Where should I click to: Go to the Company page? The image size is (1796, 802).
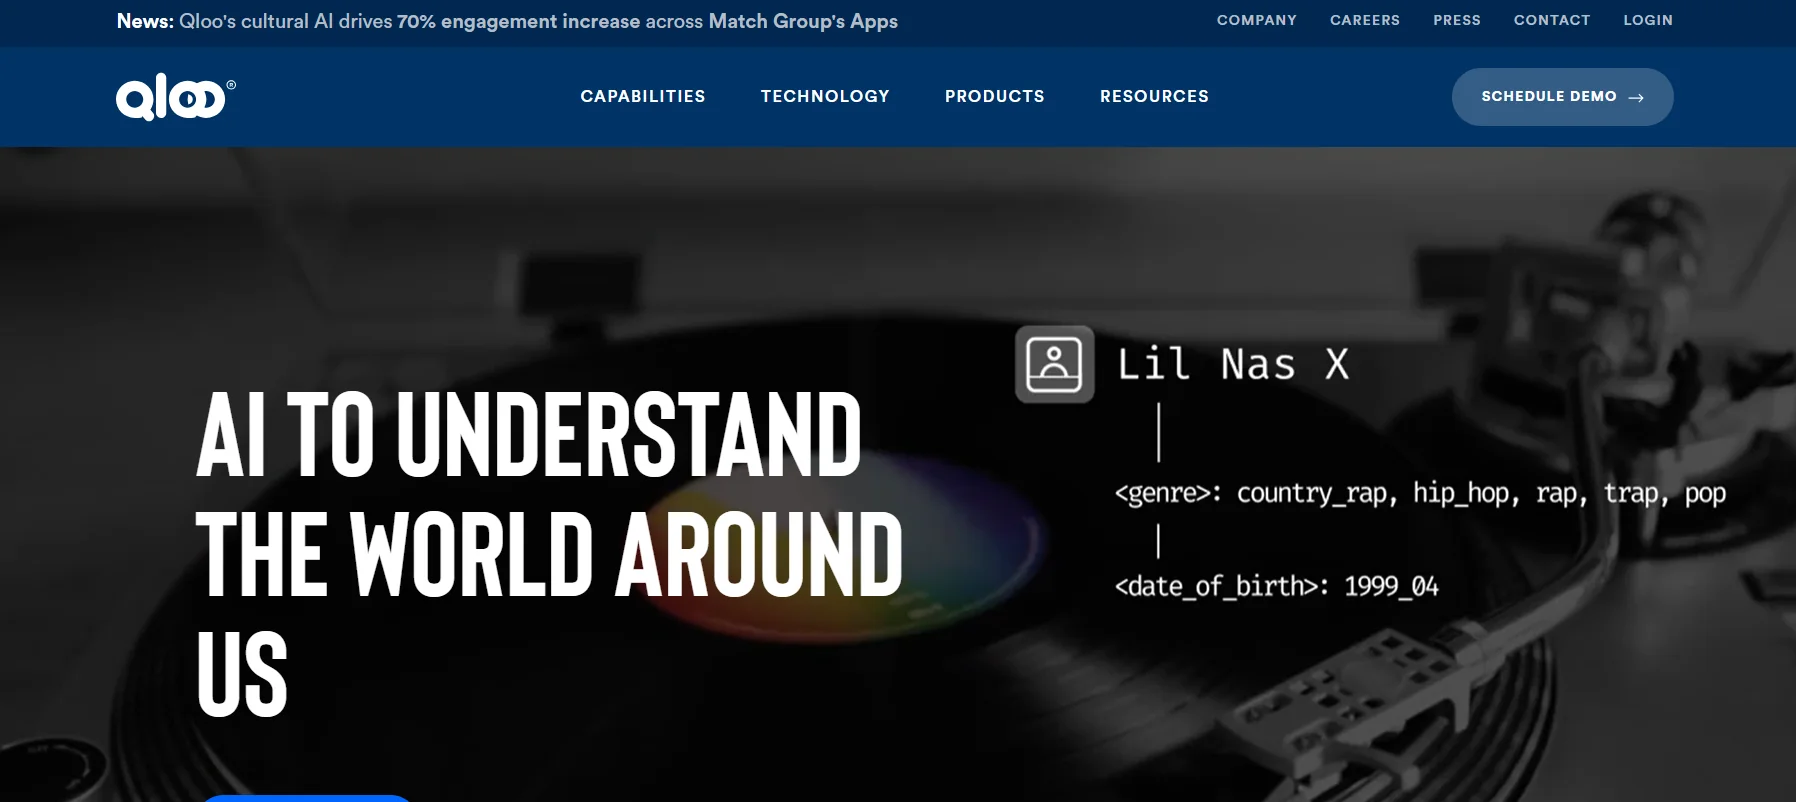click(1256, 20)
